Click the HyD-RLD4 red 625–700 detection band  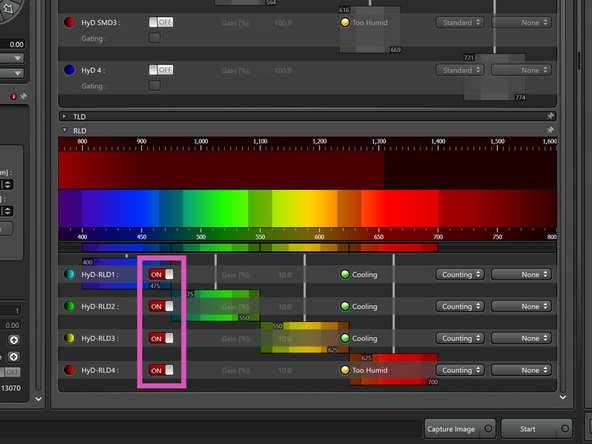click(x=394, y=370)
